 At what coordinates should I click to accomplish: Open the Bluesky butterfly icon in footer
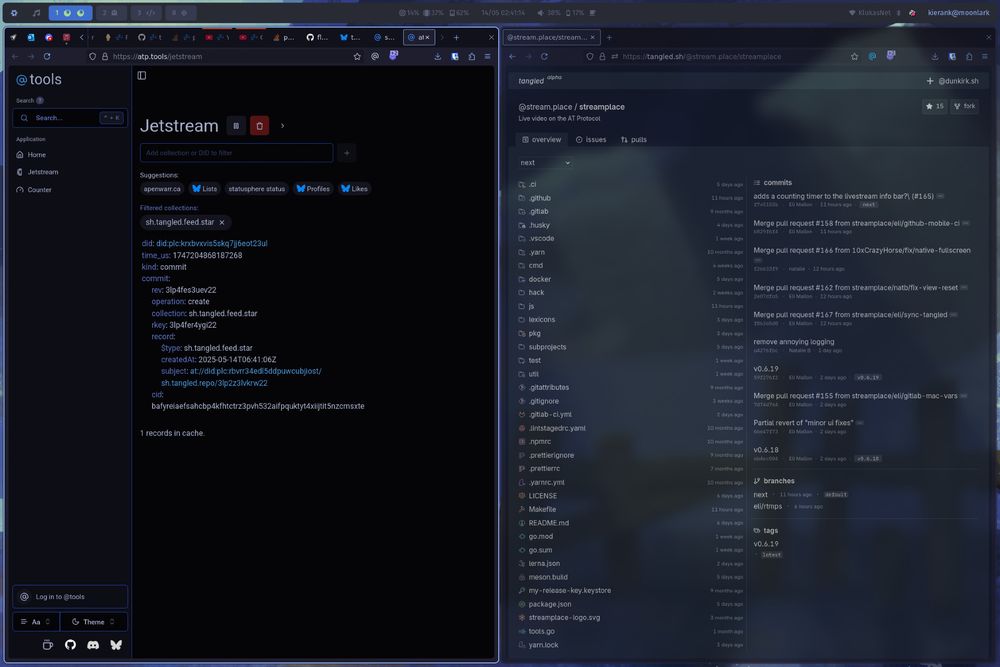[116, 645]
